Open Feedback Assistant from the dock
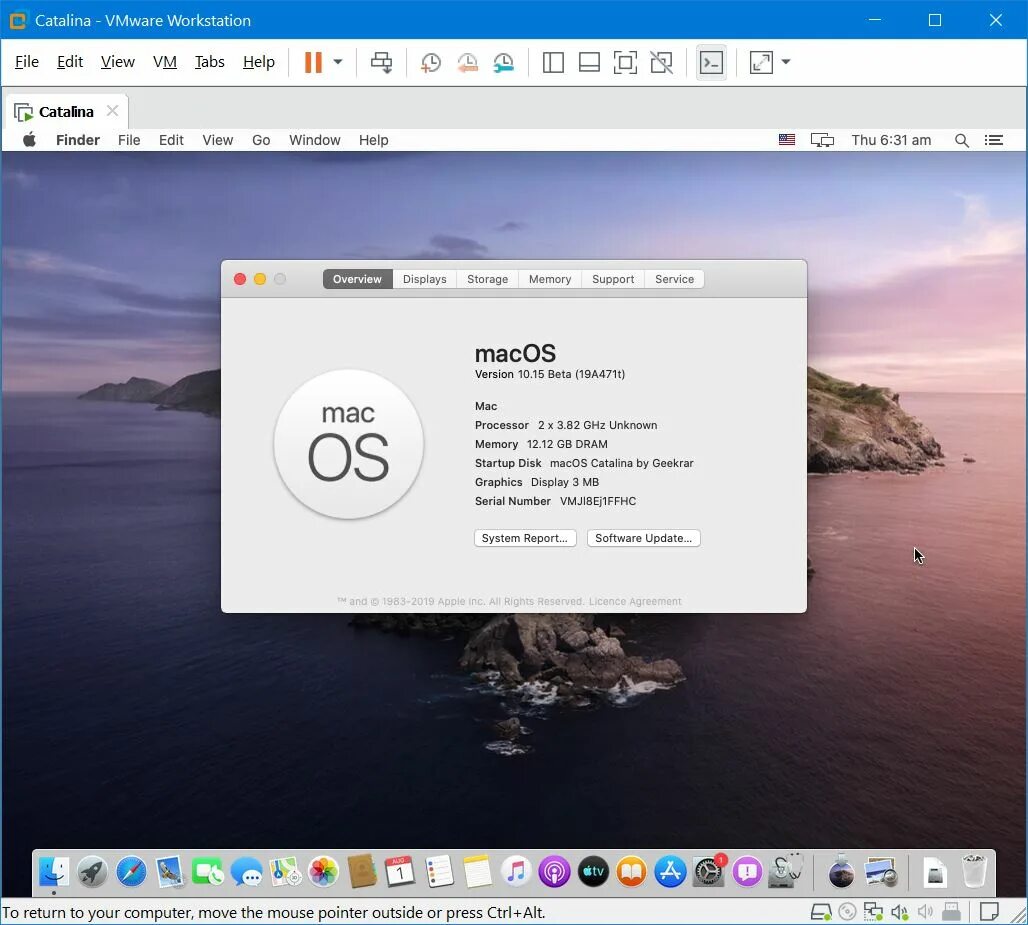 tap(747, 872)
